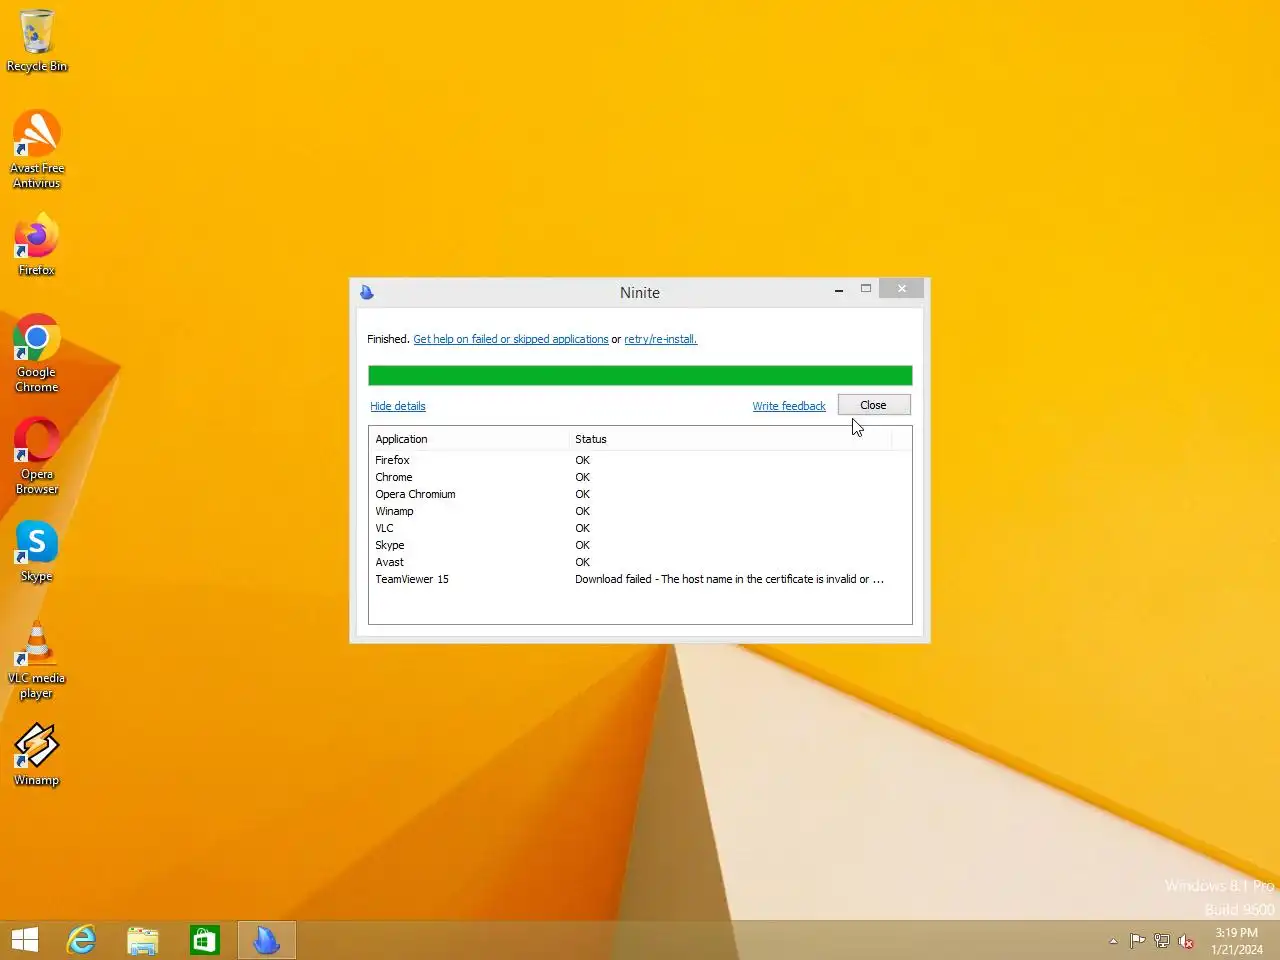Screen dimensions: 1280x960
Task: Select the Firefox desktop shortcut
Action: click(37, 244)
